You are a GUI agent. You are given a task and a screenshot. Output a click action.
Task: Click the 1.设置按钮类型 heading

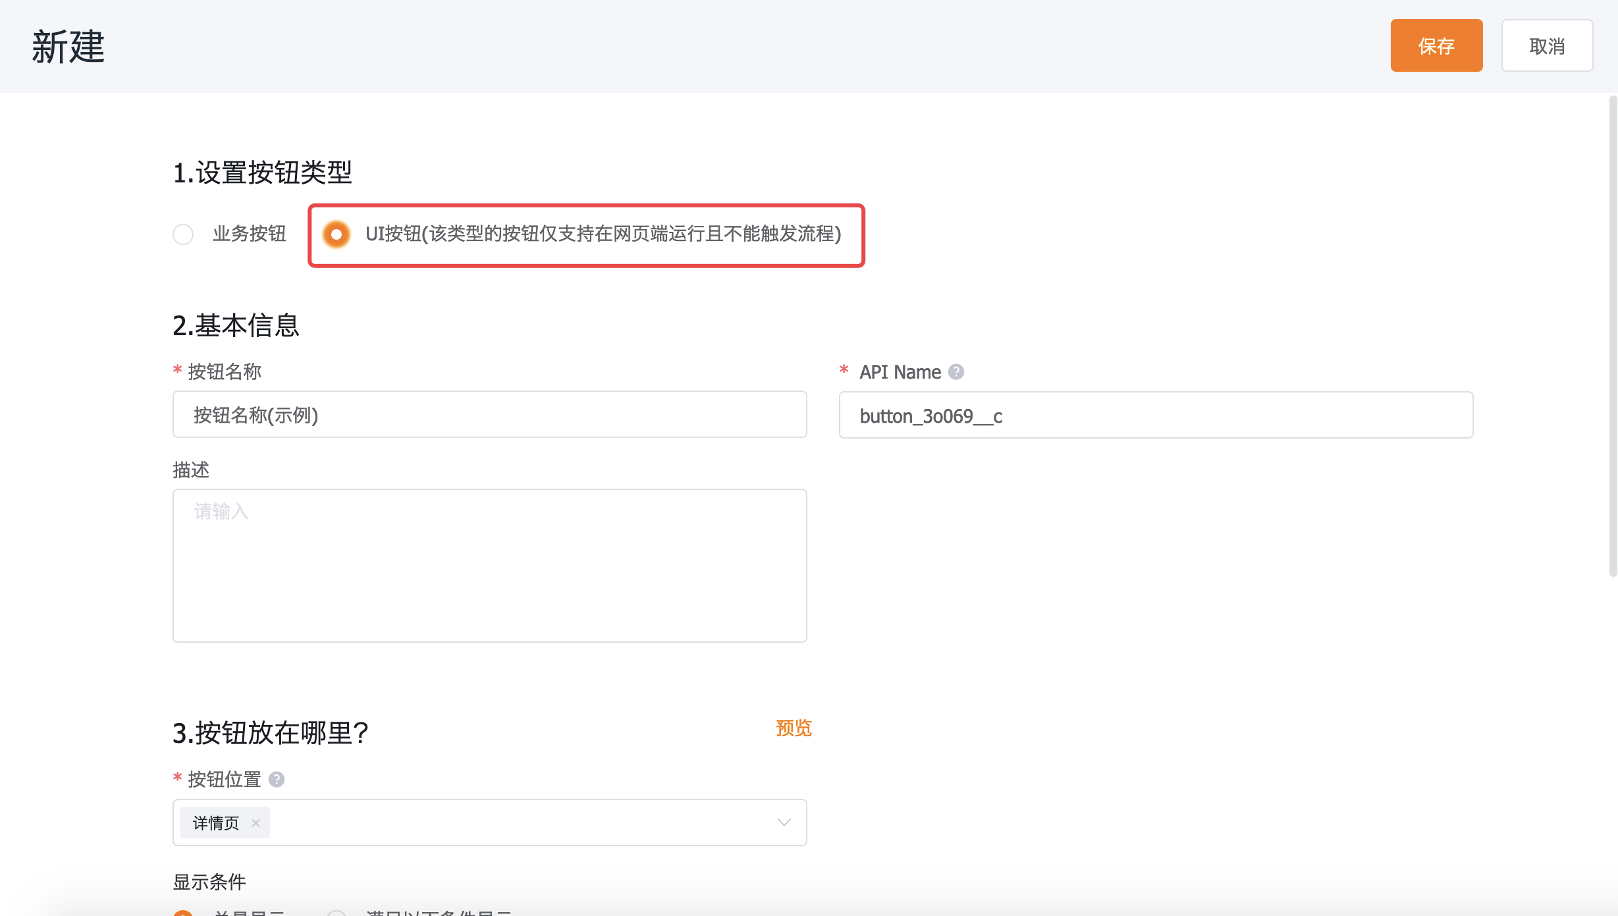pyautogui.click(x=262, y=173)
